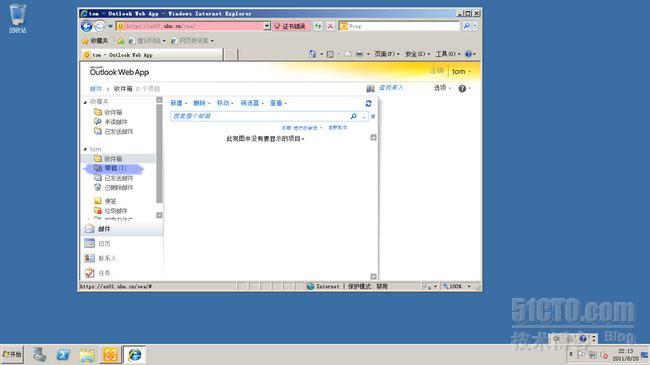Click the OWA help question mark icon
The width and height of the screenshot is (650, 365).
[x=462, y=88]
